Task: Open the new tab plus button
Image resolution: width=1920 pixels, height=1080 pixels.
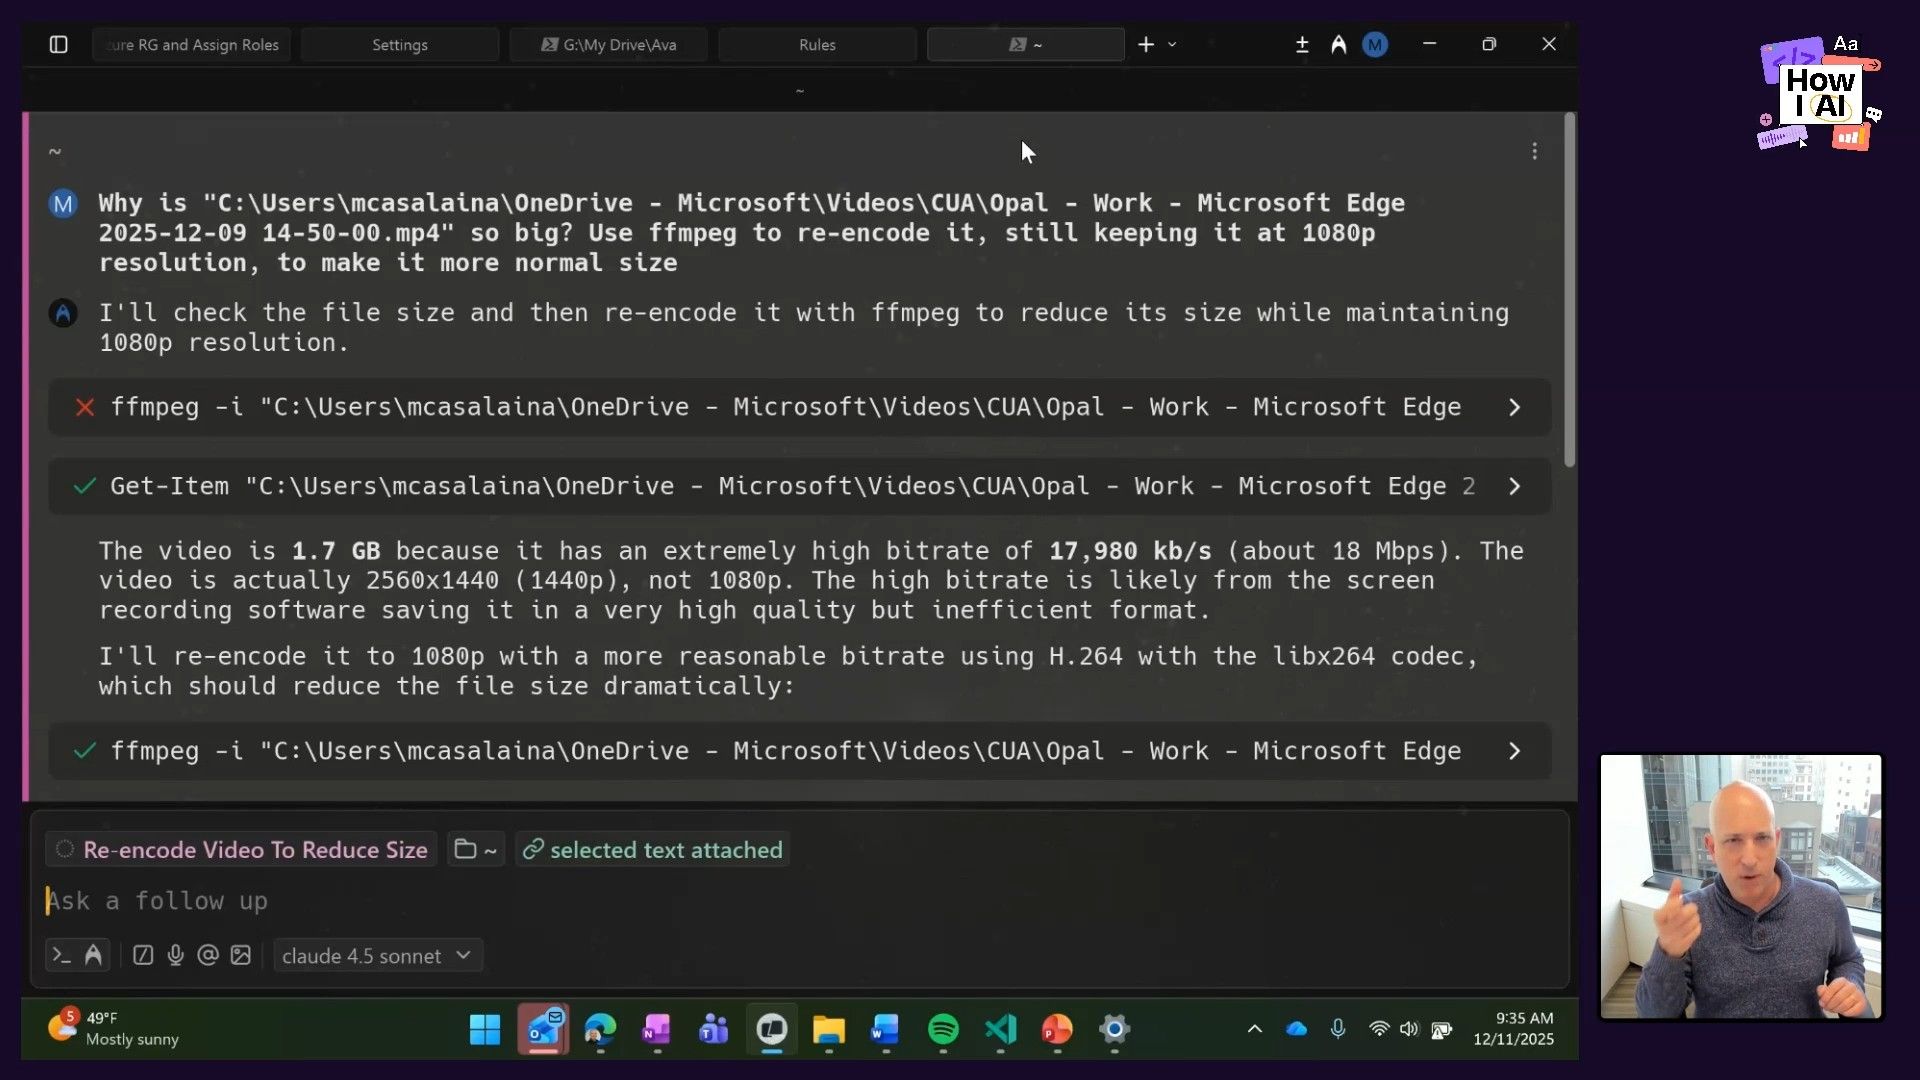Action: pos(1146,45)
